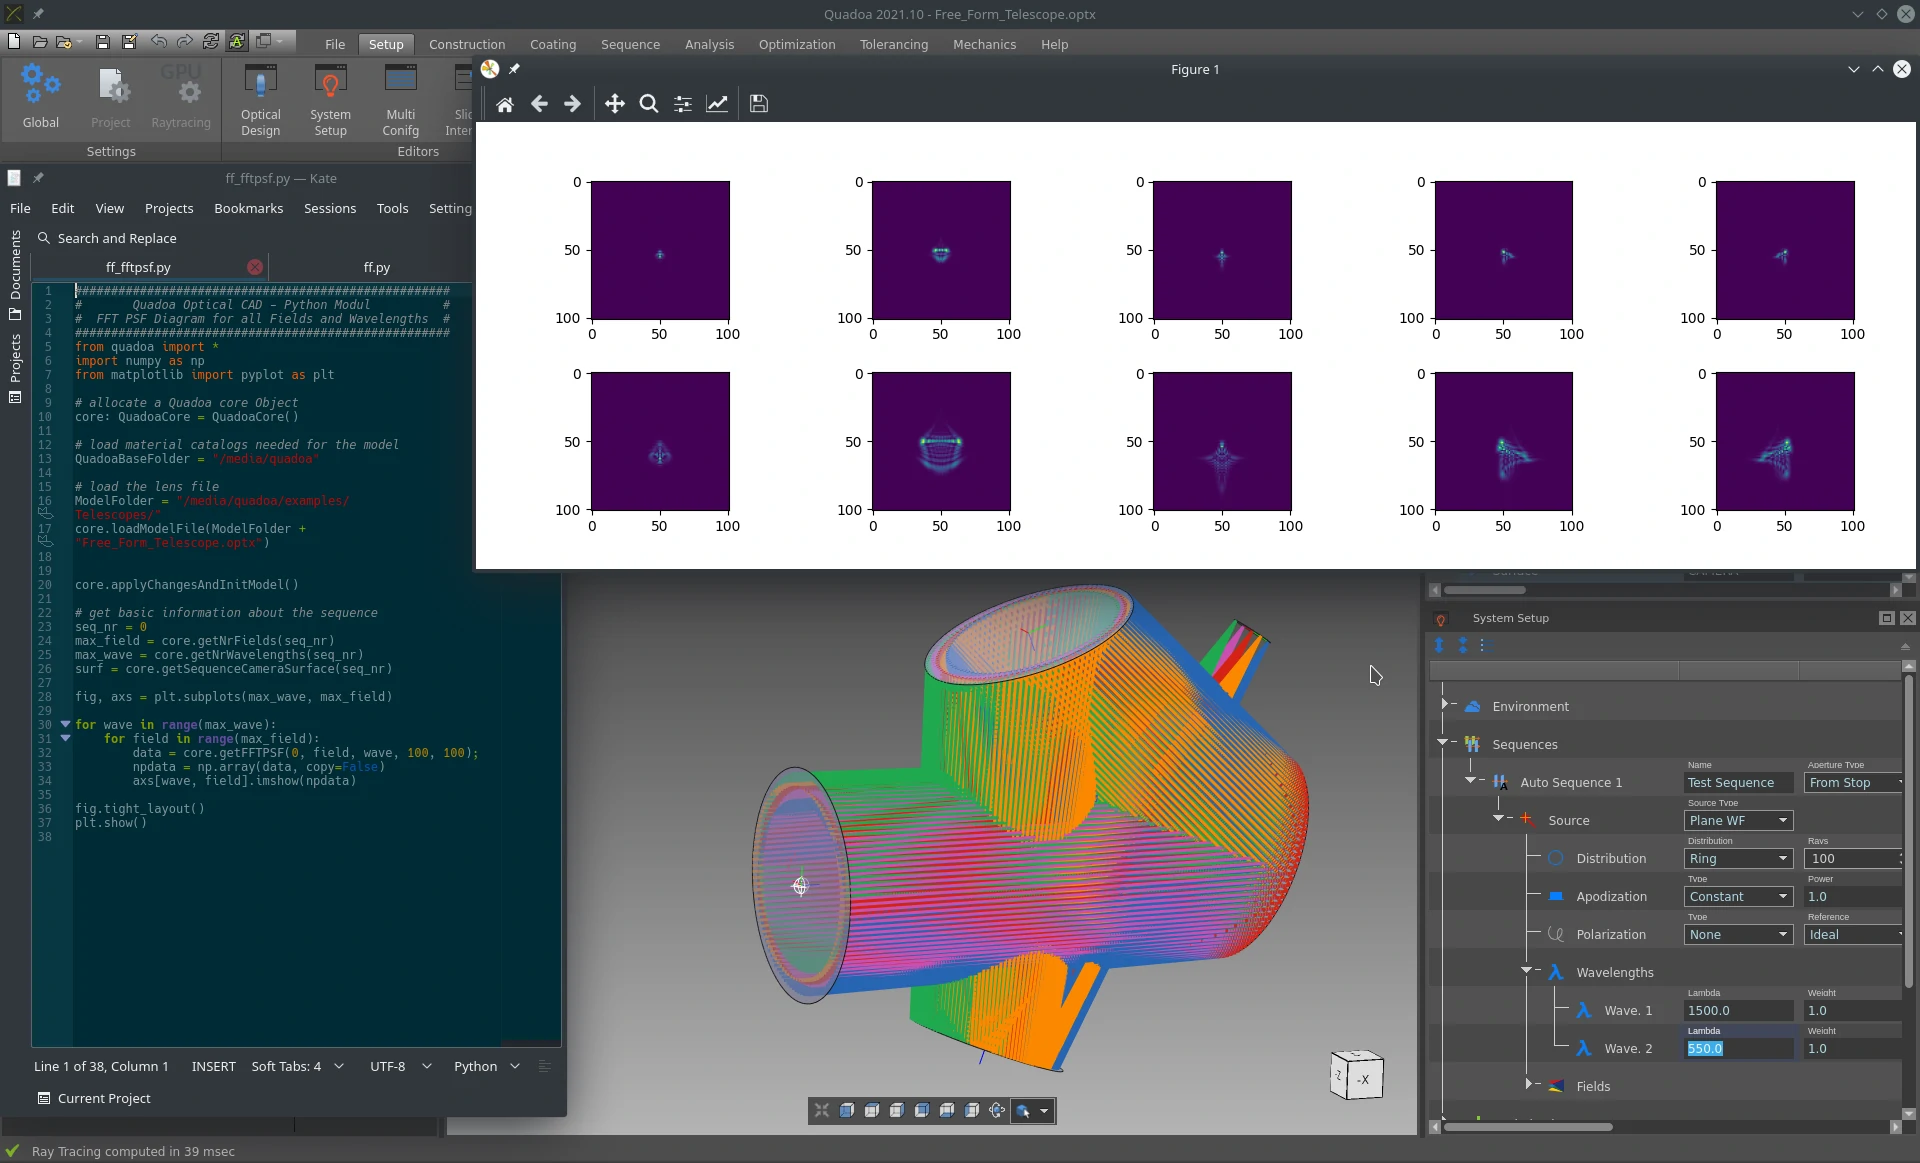The image size is (1920, 1163).
Task: Click Search and Replace in Kate
Action: tap(116, 238)
